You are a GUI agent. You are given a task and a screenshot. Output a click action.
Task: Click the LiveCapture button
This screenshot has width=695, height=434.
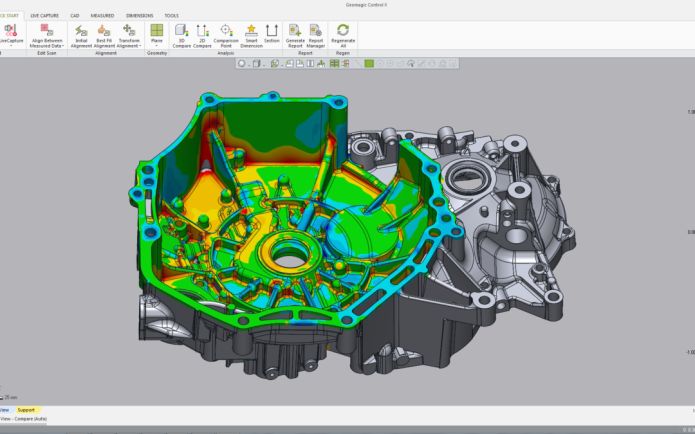(11, 35)
